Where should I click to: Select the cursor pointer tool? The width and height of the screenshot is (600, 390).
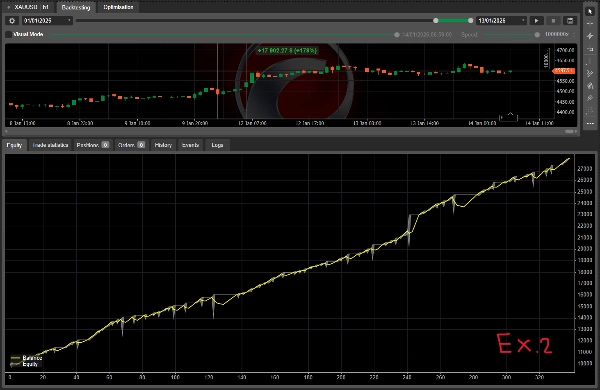(x=590, y=11)
